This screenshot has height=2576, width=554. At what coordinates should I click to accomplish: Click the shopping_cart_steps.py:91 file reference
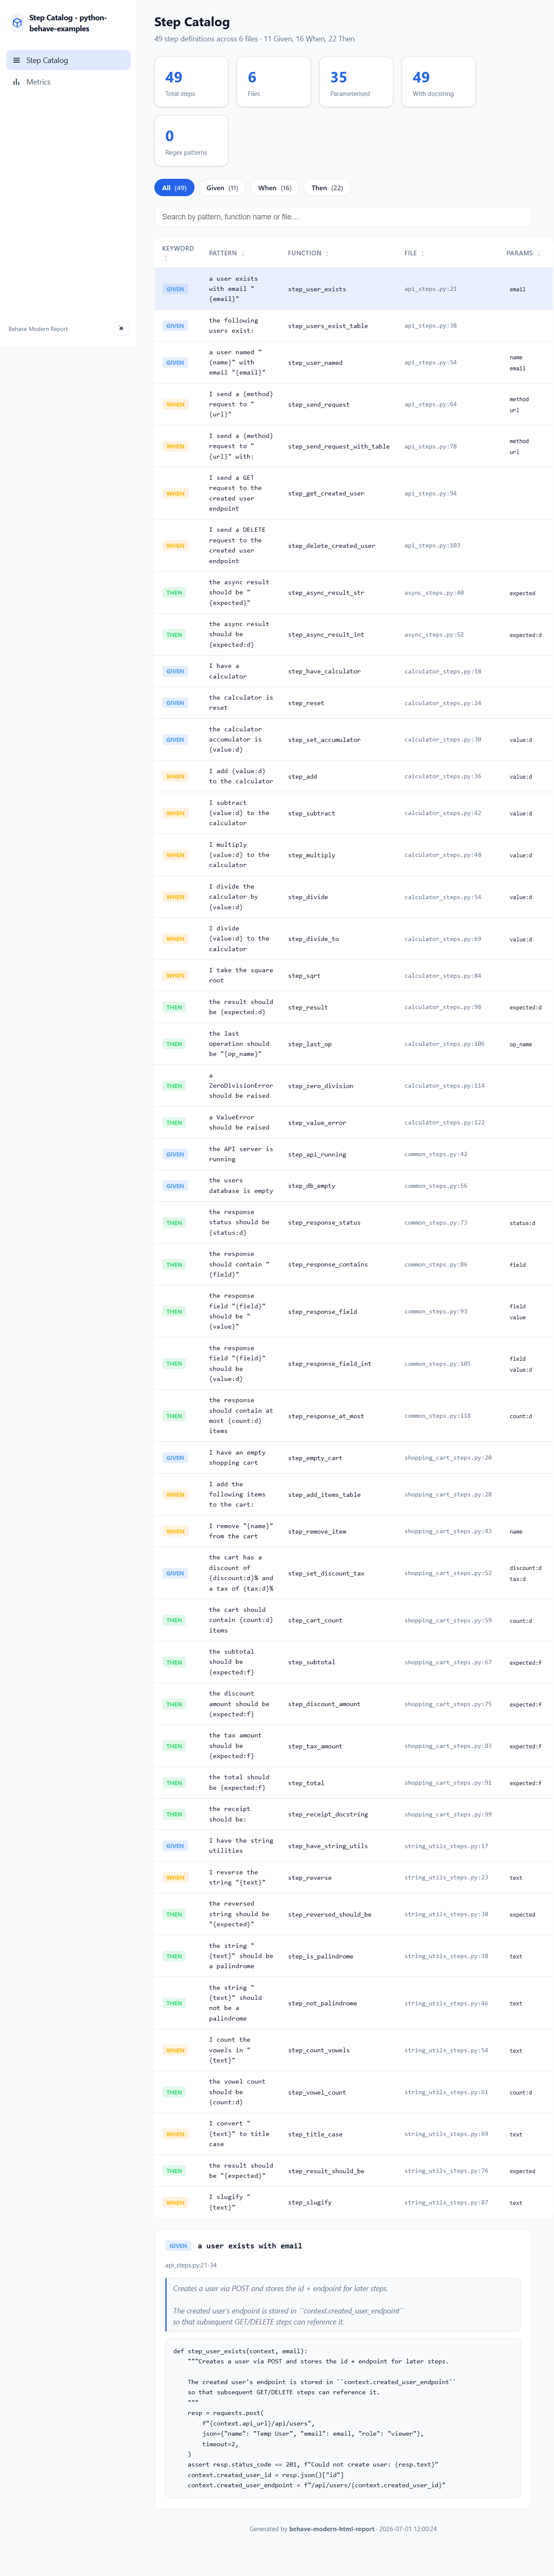[x=448, y=1783]
